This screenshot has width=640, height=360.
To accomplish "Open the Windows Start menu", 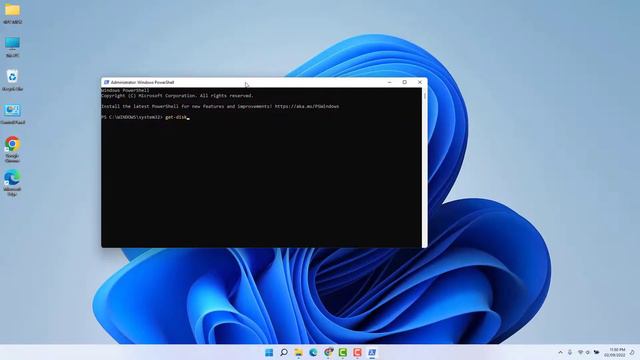I will [x=269, y=352].
